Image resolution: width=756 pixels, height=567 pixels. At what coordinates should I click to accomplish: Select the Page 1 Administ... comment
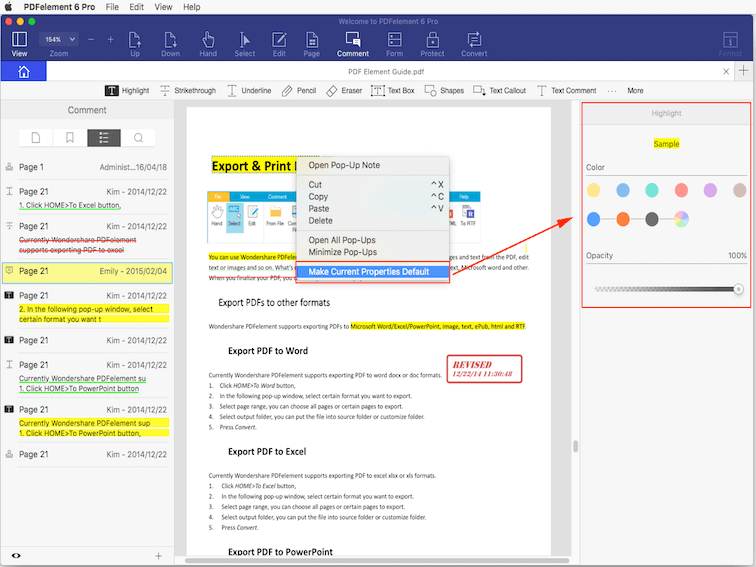coord(87,167)
